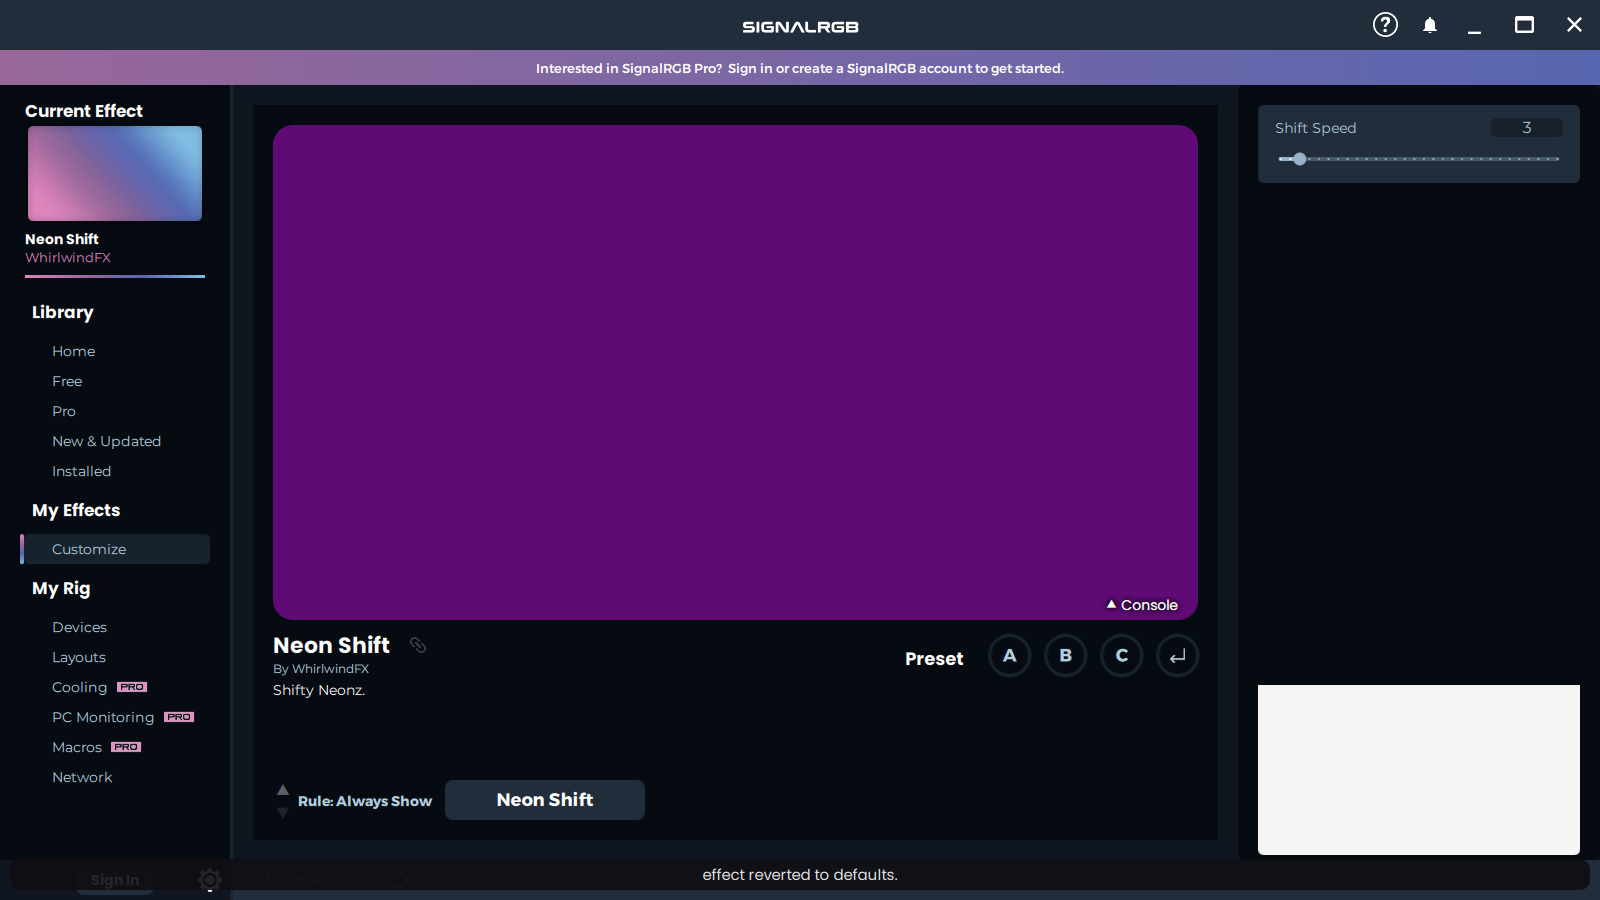Open Customize under My Effects

(115, 549)
